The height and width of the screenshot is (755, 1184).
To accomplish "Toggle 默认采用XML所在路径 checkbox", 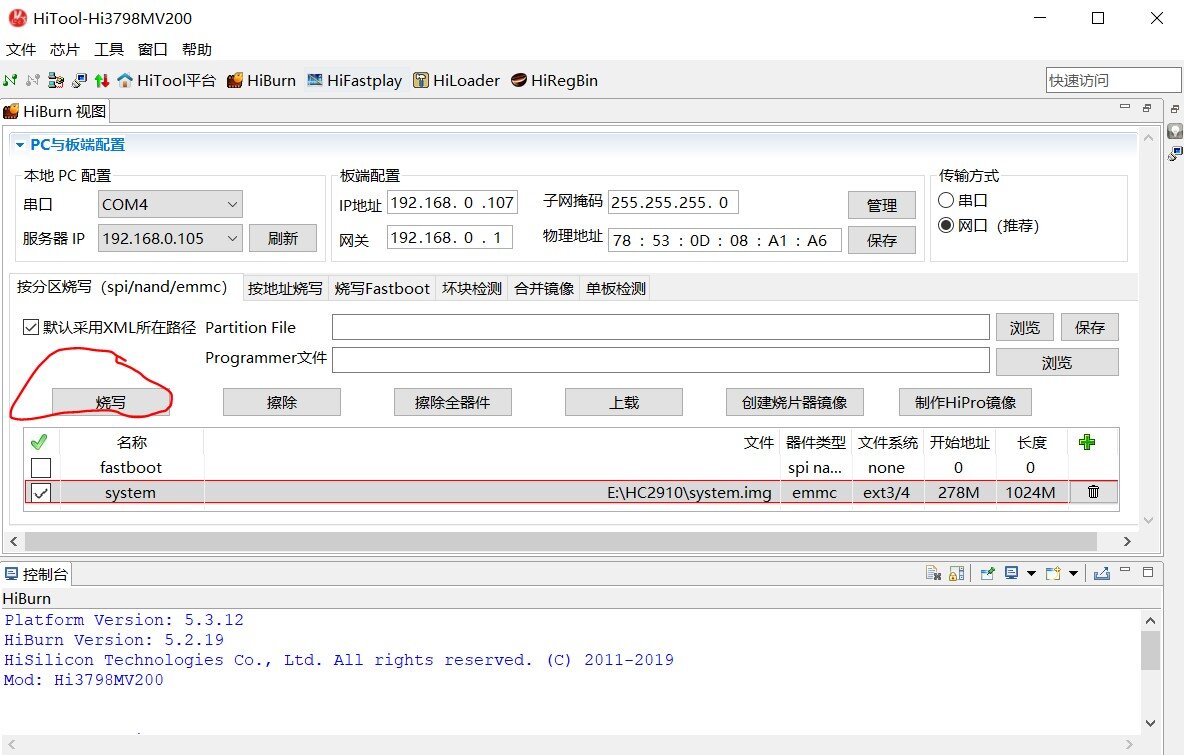I will tap(31, 328).
